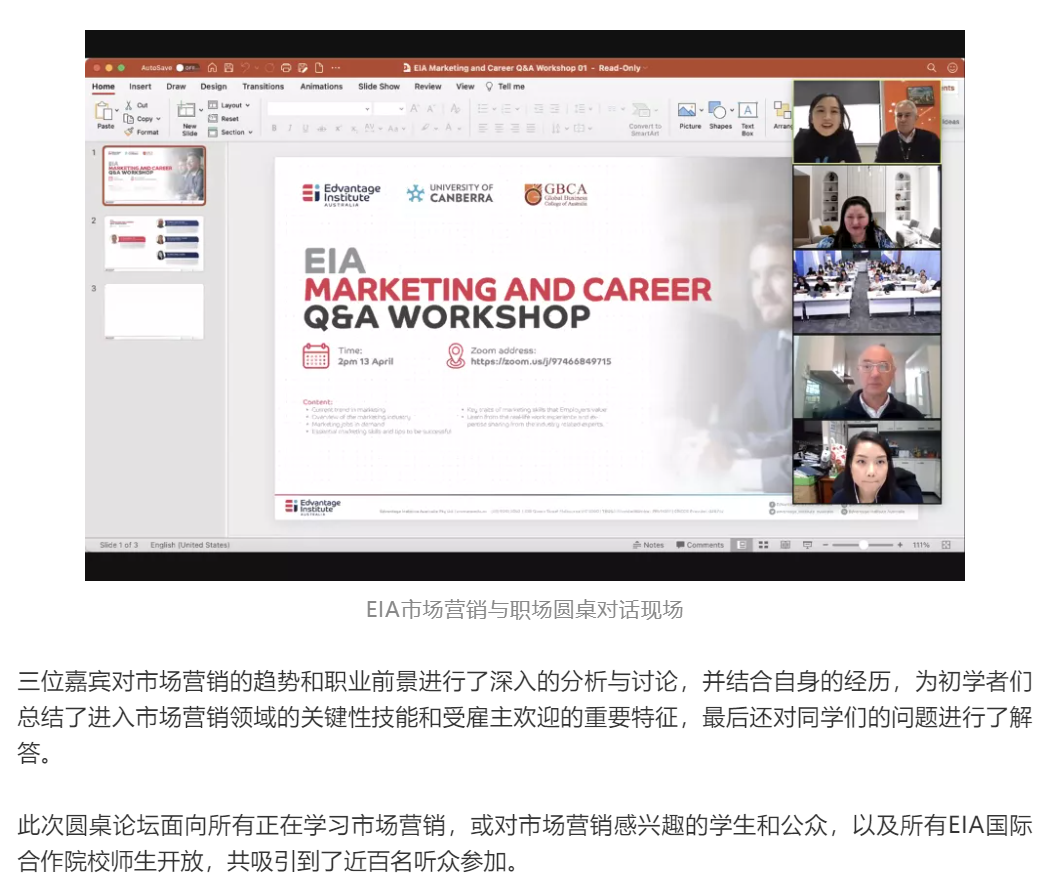The height and width of the screenshot is (878, 1048).
Task: Open the Shapes gallery
Action: coord(720,113)
